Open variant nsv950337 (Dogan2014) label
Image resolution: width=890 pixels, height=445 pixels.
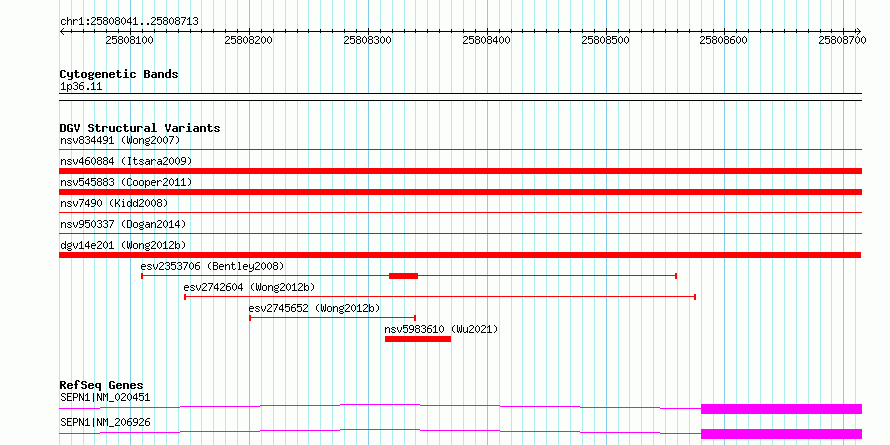pyautogui.click(x=123, y=224)
